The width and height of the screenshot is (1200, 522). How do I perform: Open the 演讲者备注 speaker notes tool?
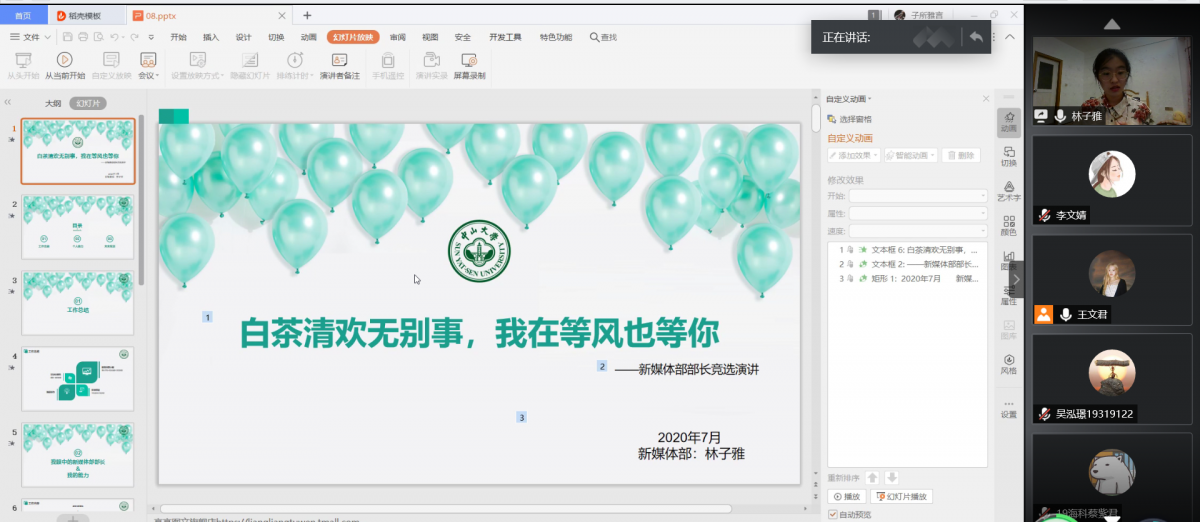pyautogui.click(x=339, y=60)
